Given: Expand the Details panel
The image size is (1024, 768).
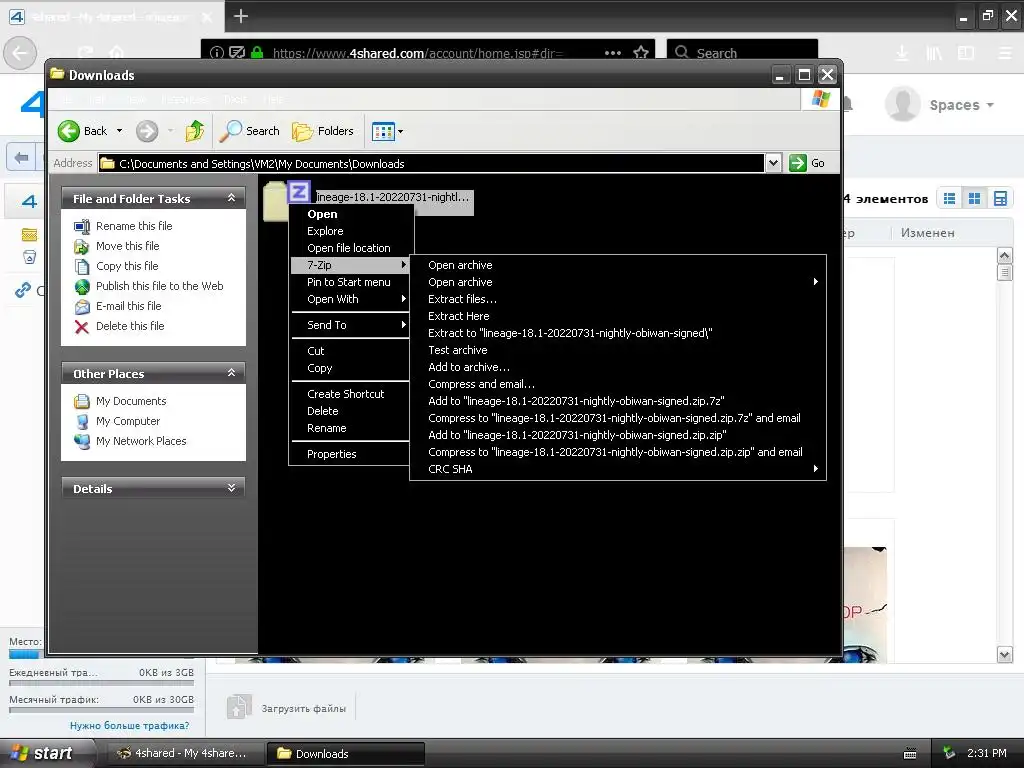Looking at the screenshot, I should coord(231,488).
